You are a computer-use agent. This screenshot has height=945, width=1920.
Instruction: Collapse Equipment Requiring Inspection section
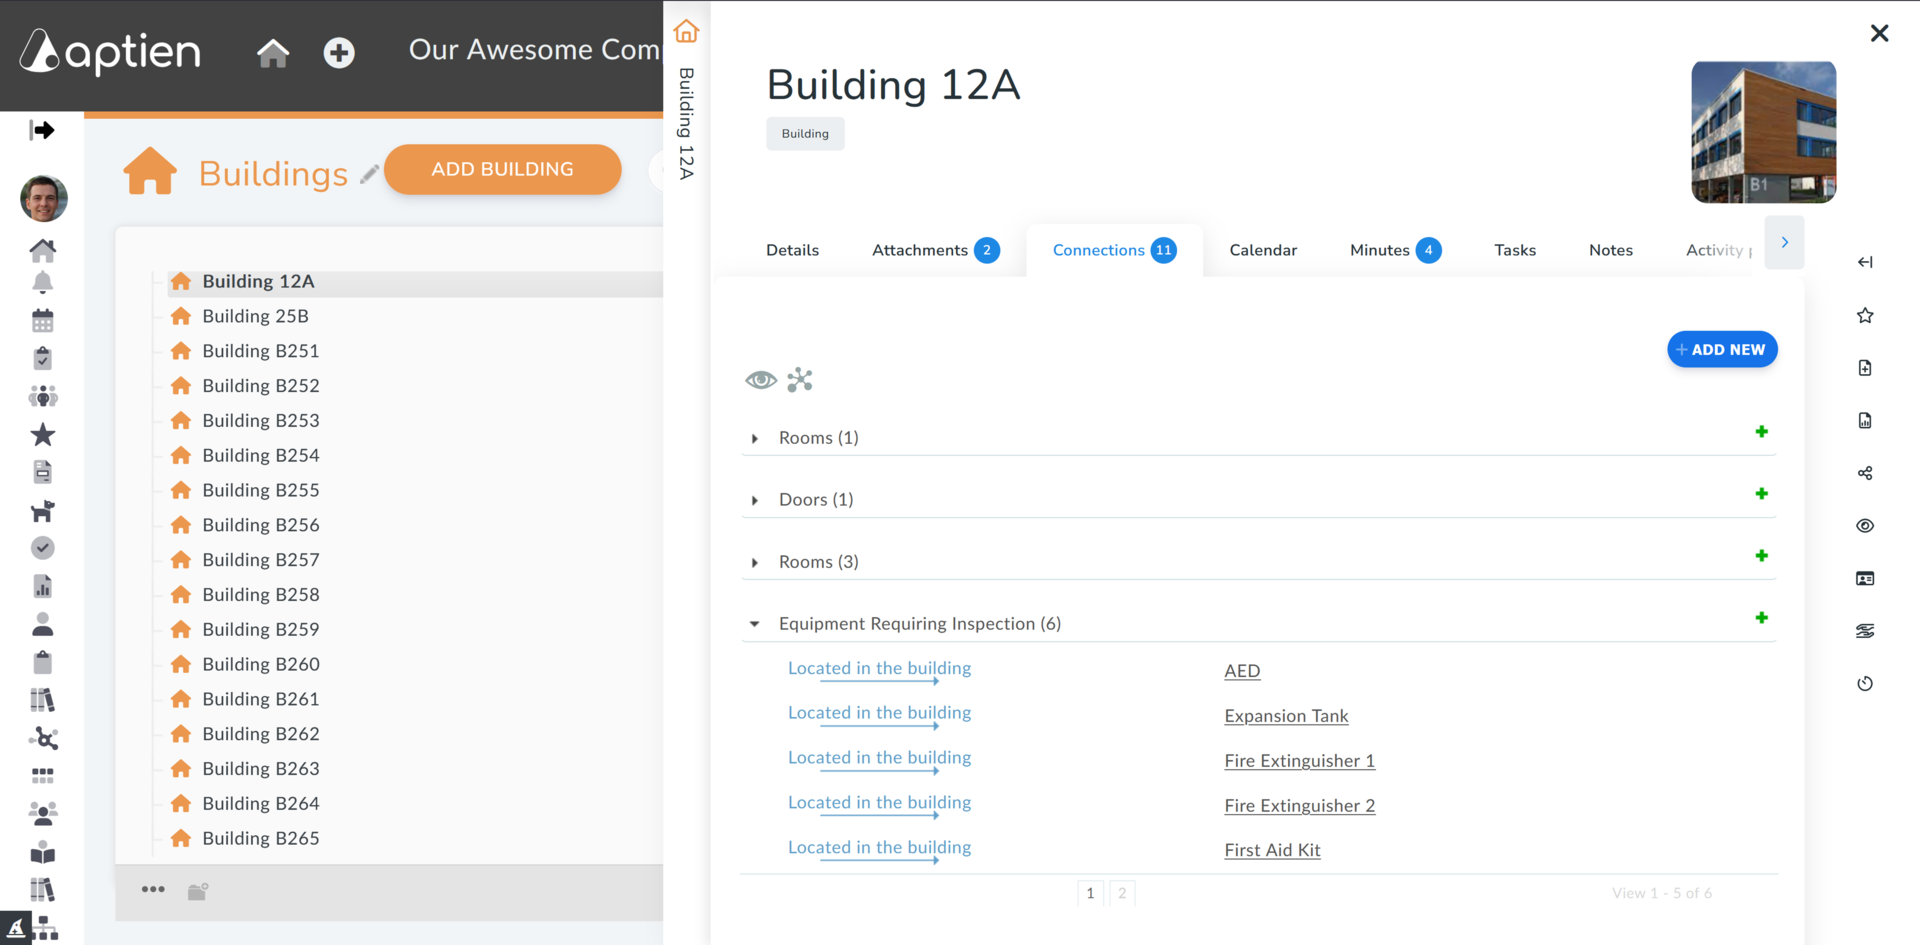coord(755,624)
